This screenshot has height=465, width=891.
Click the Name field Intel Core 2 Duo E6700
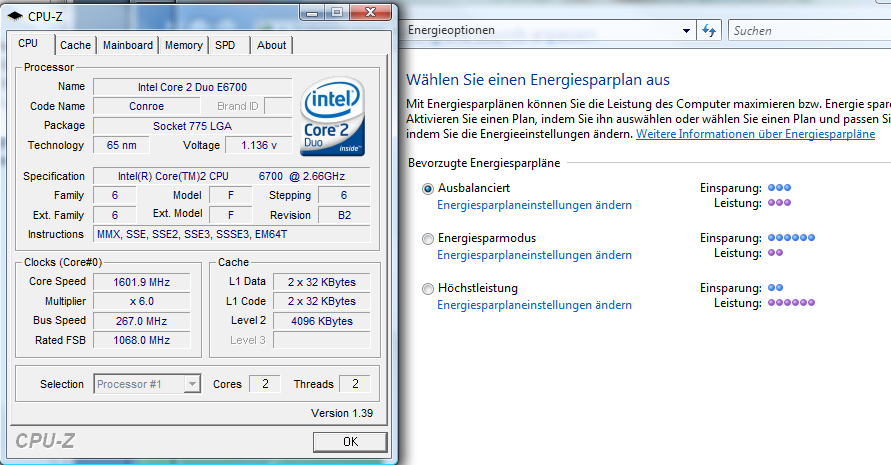tap(193, 87)
